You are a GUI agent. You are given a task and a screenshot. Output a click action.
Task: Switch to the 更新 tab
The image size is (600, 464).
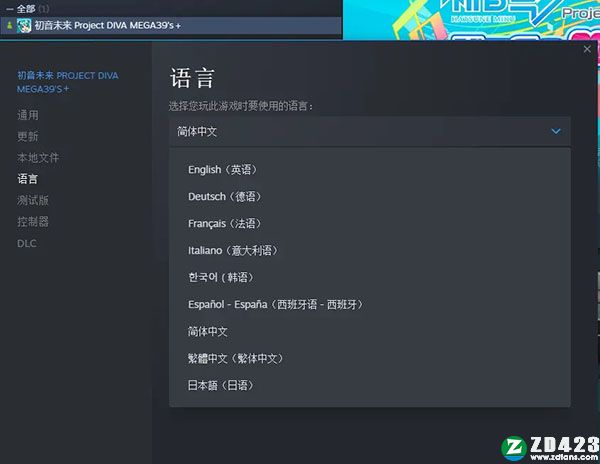click(28, 136)
